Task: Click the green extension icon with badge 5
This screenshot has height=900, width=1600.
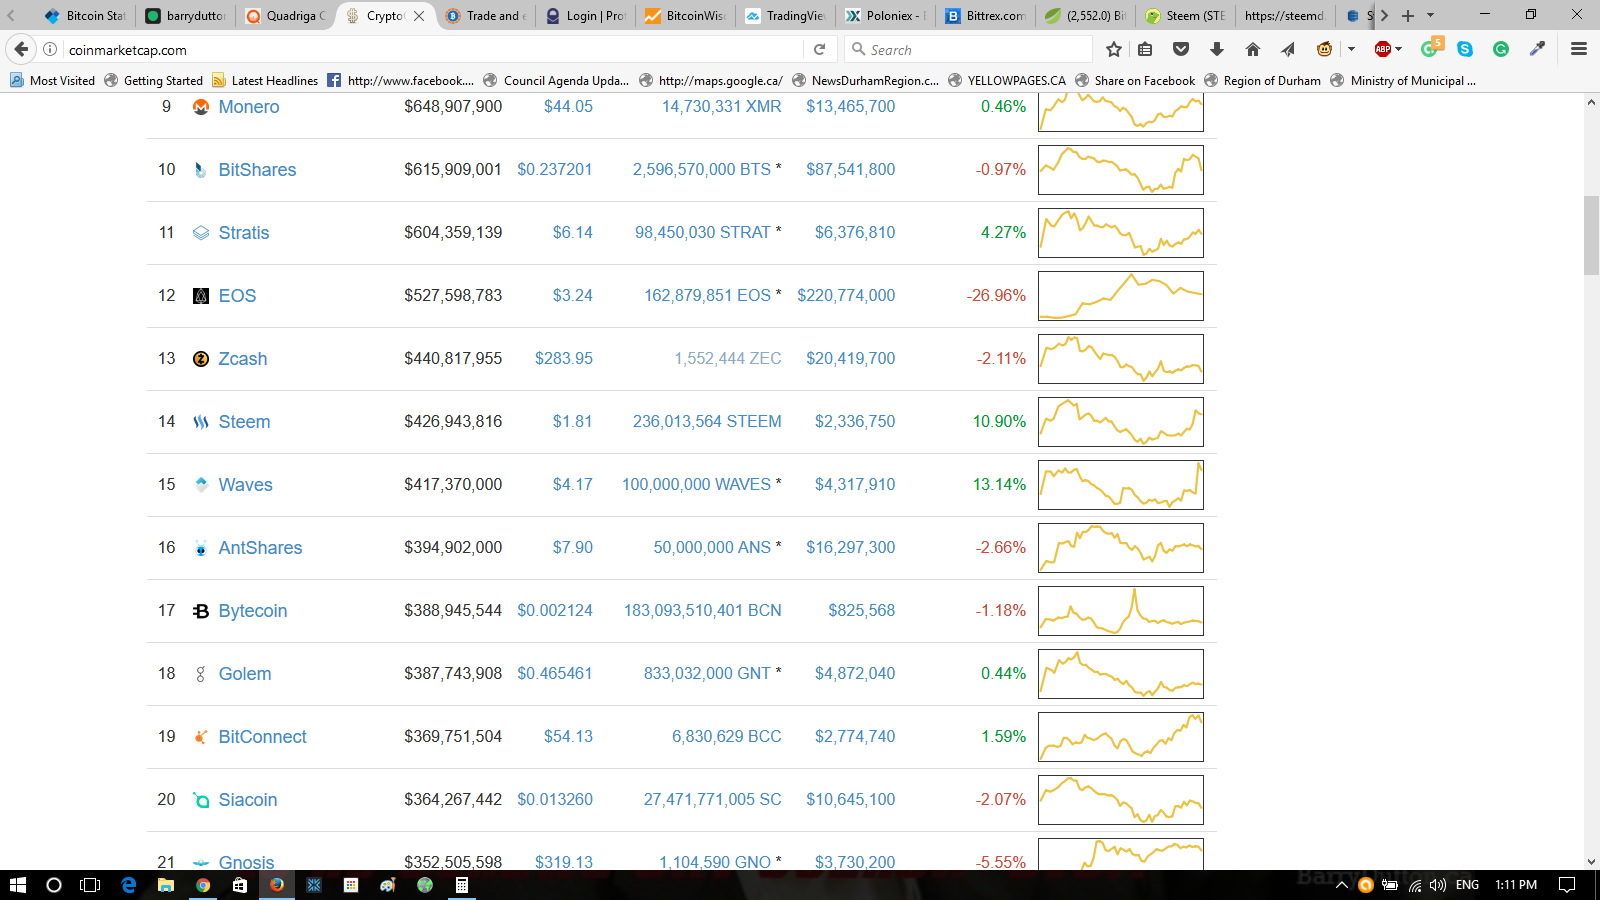Action: tap(1431, 48)
